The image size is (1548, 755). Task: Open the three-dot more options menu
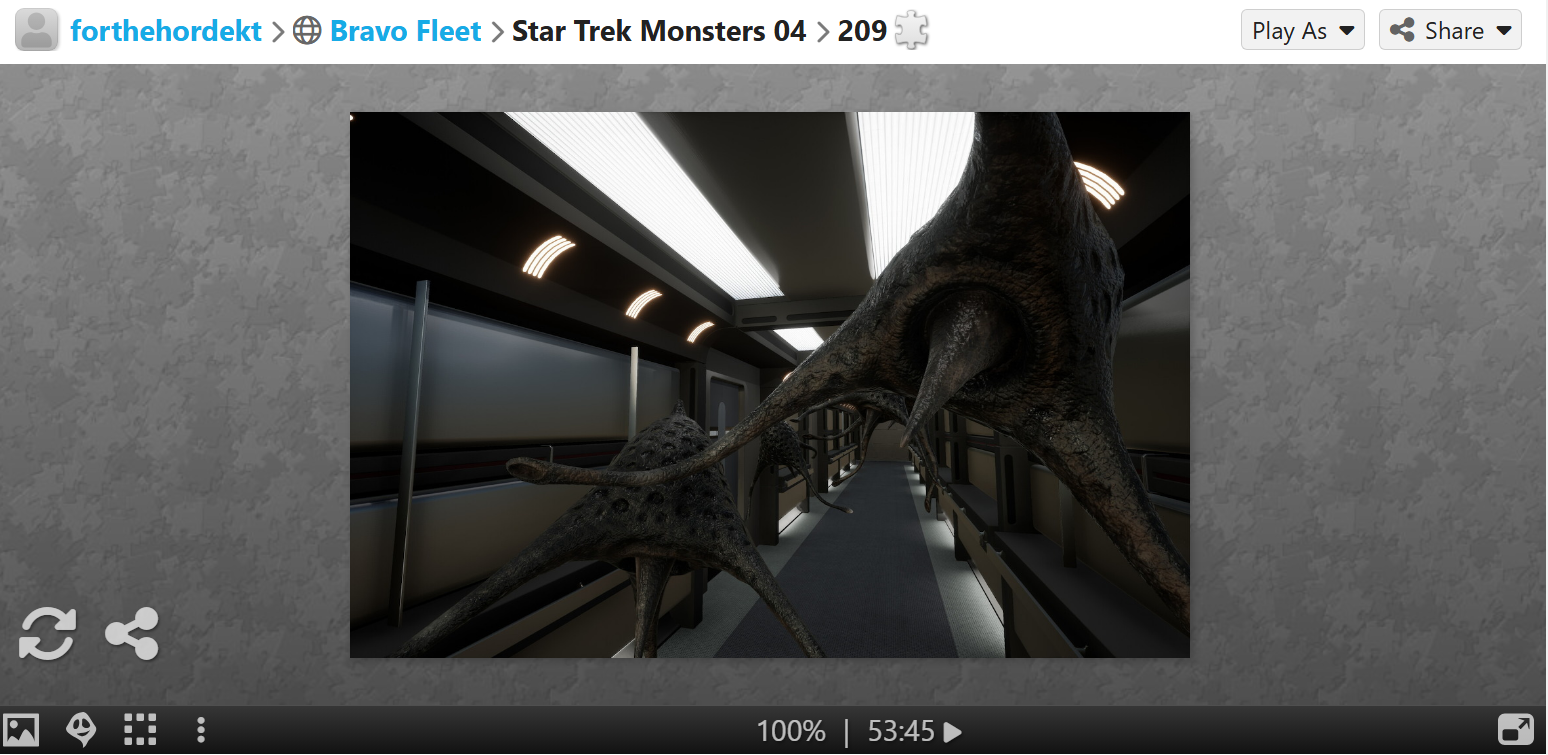201,730
